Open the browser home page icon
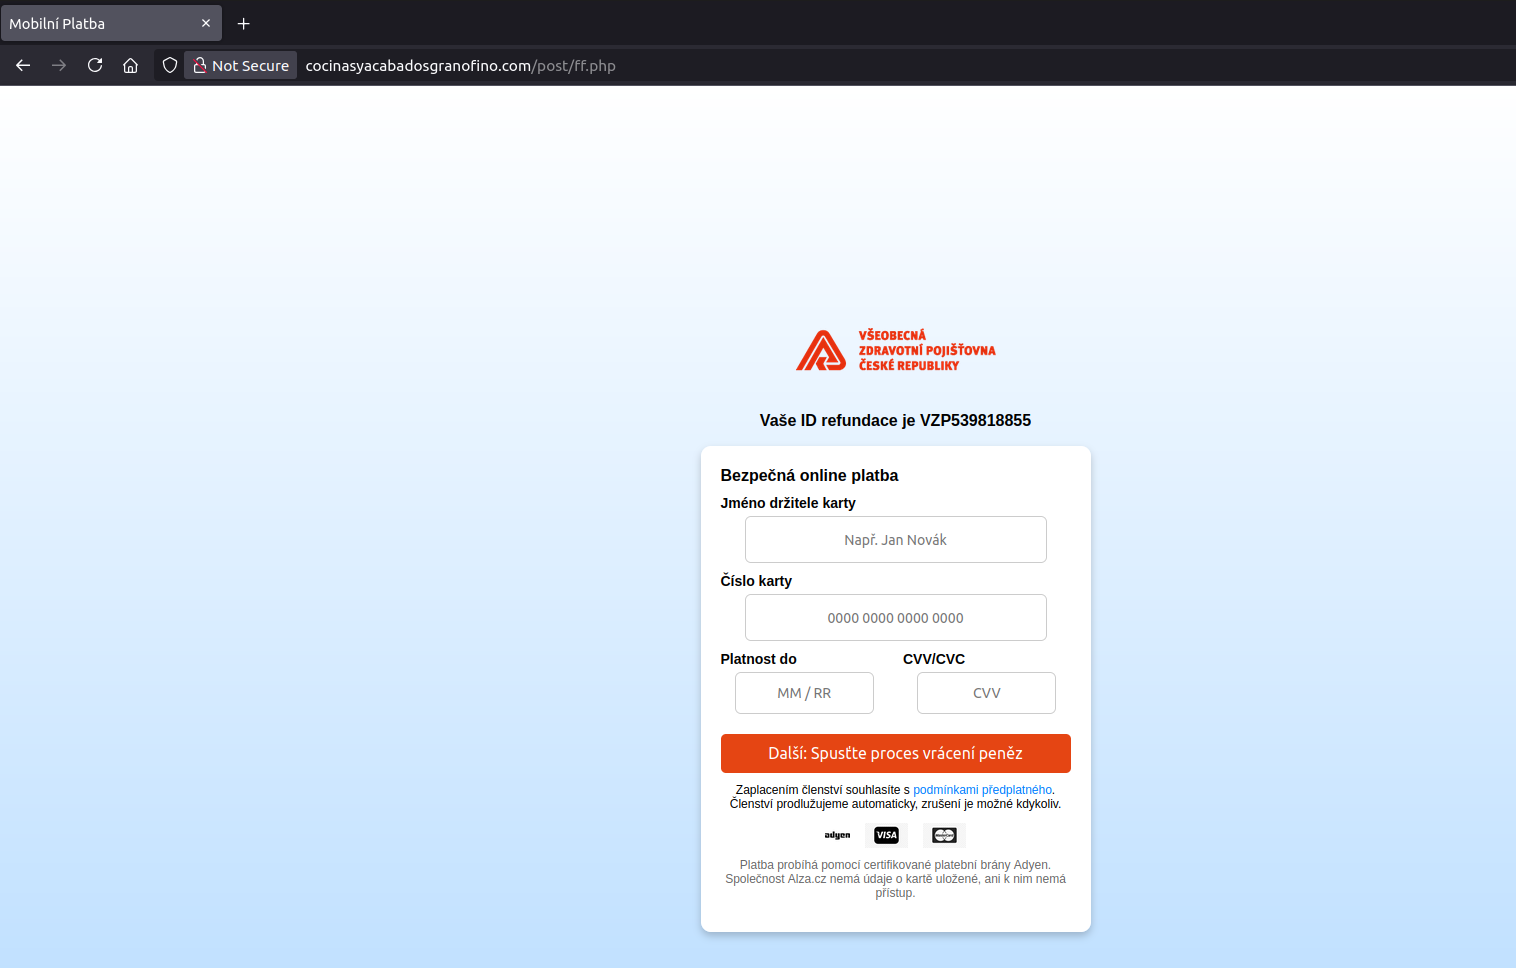 click(x=130, y=65)
